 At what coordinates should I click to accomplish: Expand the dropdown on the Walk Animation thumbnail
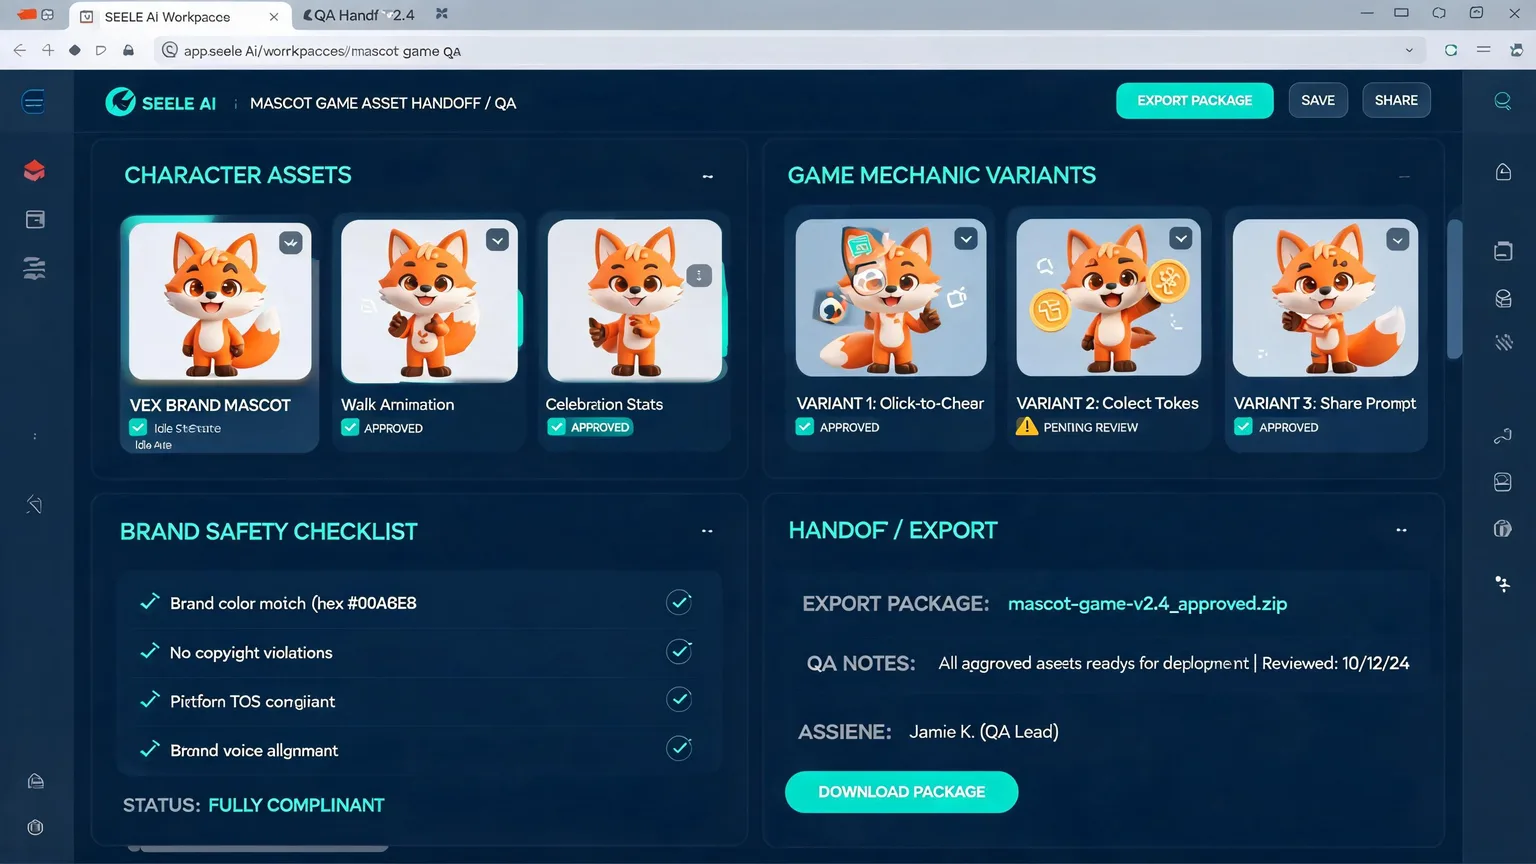(x=497, y=240)
